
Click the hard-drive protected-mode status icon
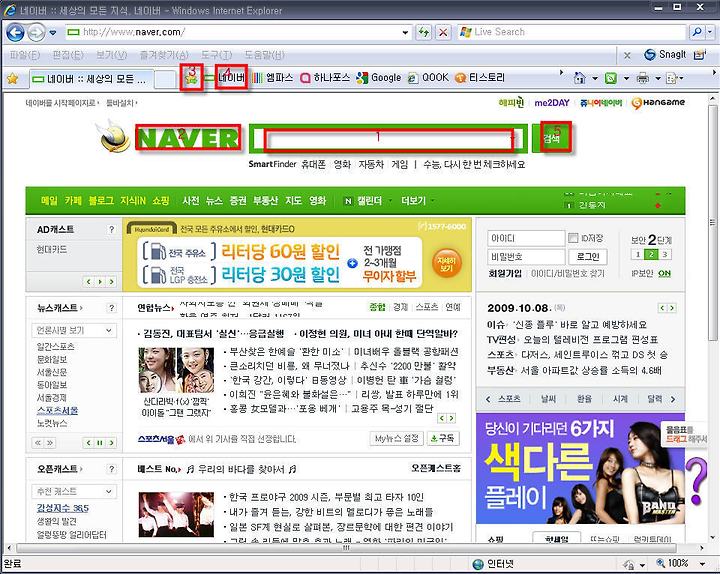tap(629, 564)
